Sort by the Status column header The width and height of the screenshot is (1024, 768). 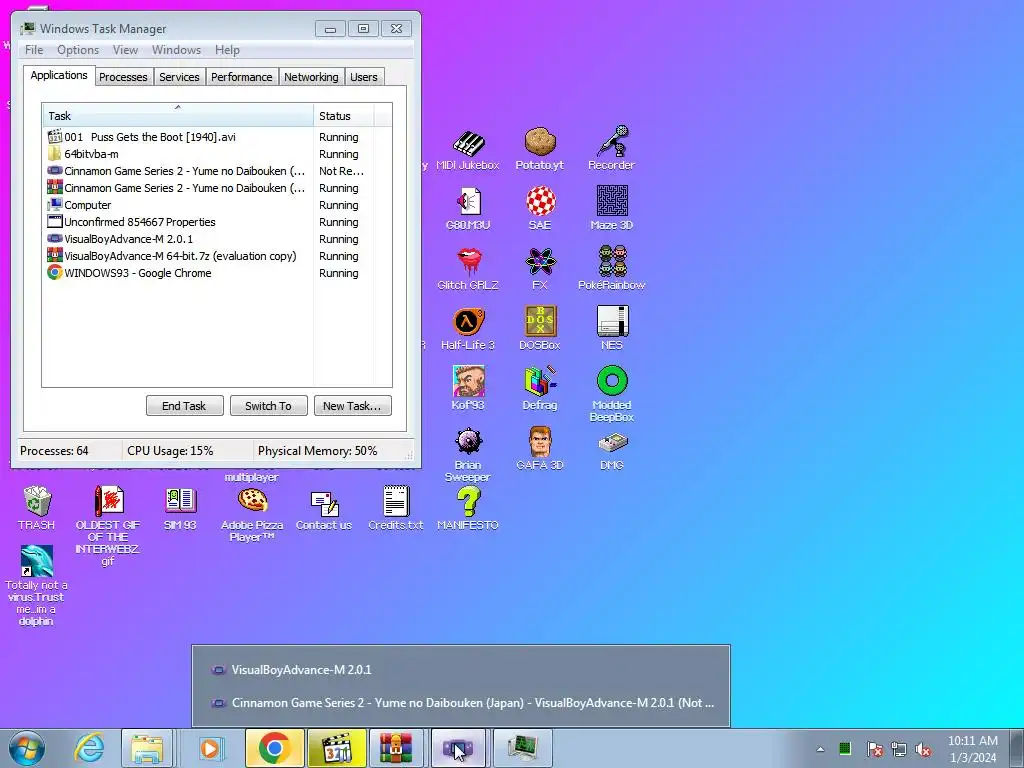[344, 116]
